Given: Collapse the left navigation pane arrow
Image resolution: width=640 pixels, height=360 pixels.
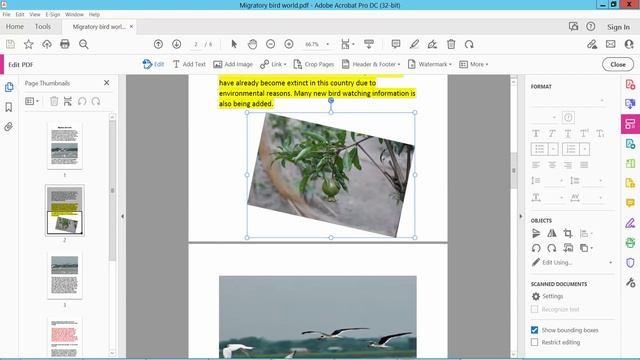Looking at the screenshot, I should pos(122,216).
